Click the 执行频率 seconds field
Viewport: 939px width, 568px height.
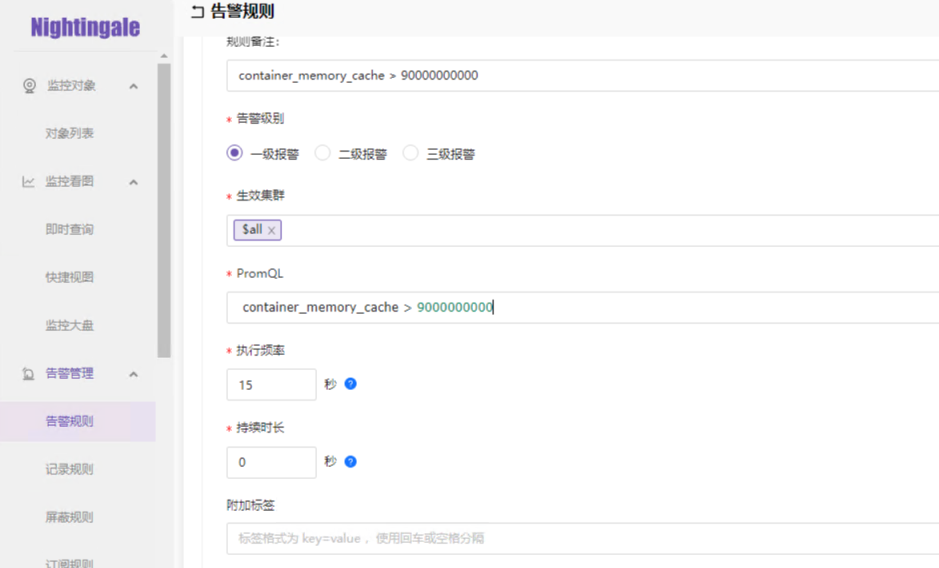pyautogui.click(x=271, y=385)
